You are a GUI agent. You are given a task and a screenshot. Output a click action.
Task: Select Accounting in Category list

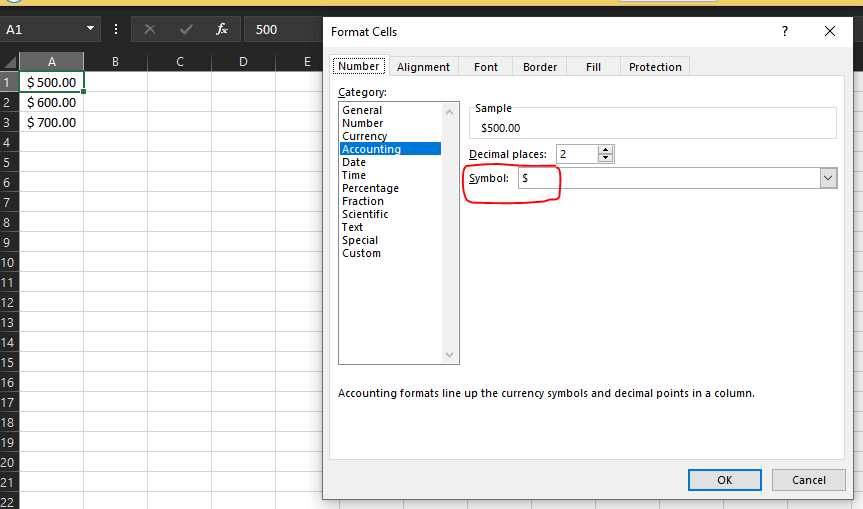click(390, 149)
